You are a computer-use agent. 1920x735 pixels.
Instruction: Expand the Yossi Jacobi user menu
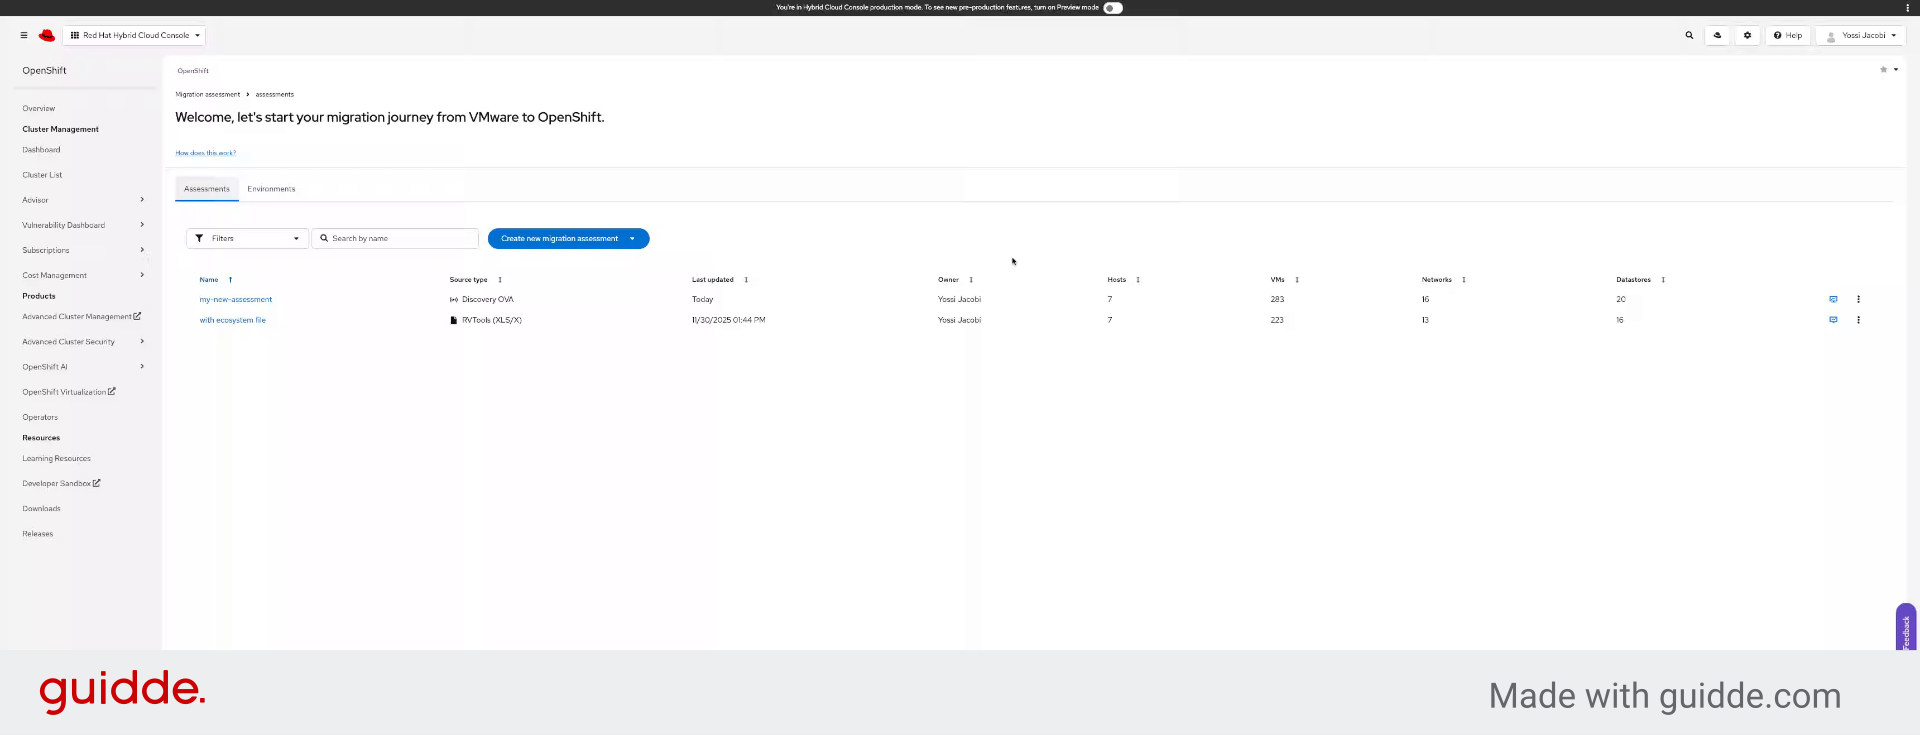click(x=1861, y=35)
